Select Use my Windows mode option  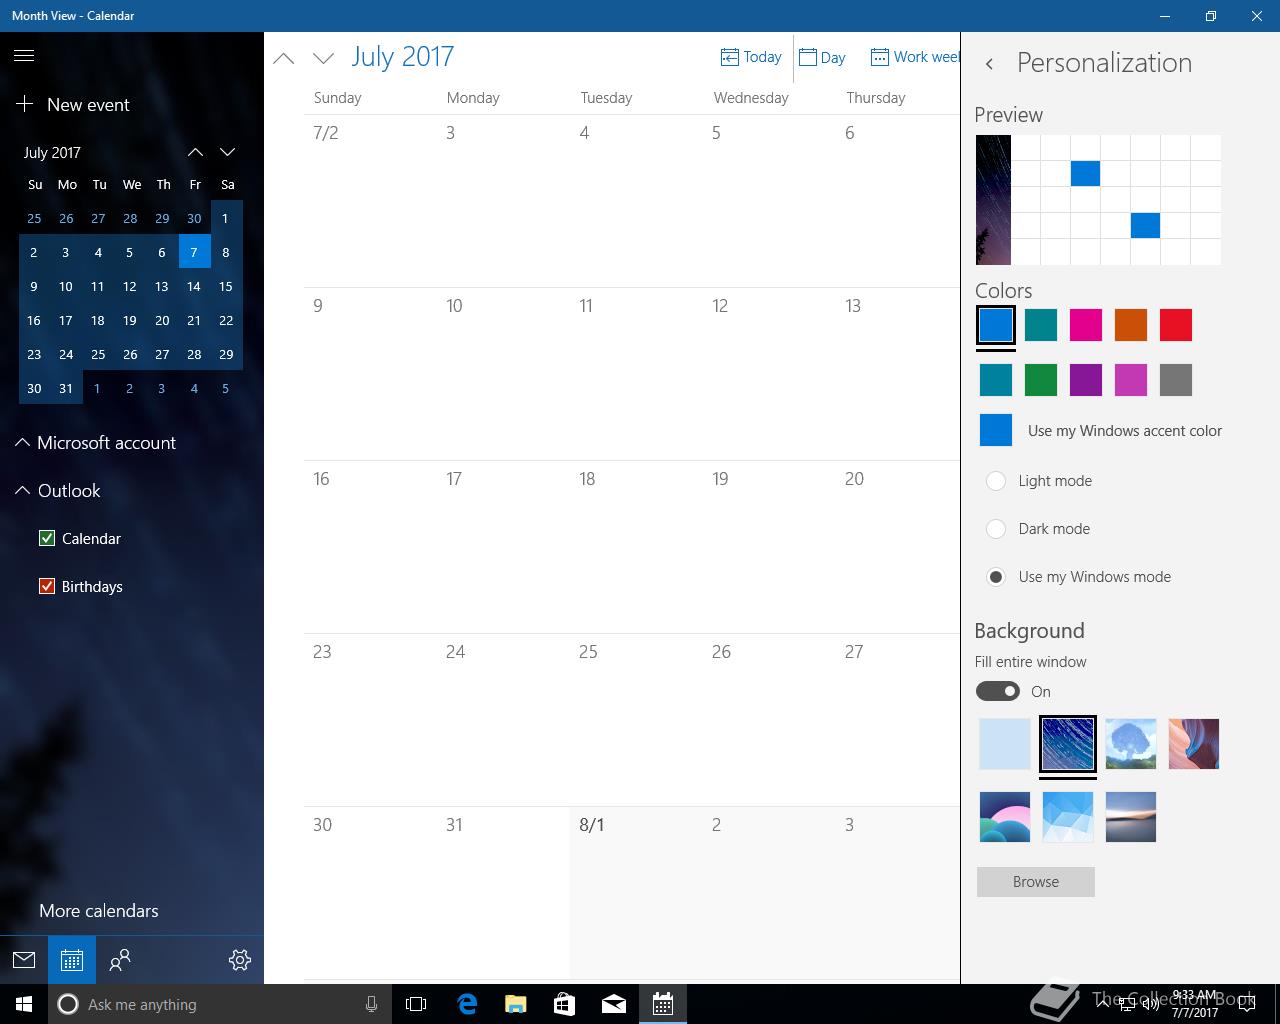click(996, 577)
